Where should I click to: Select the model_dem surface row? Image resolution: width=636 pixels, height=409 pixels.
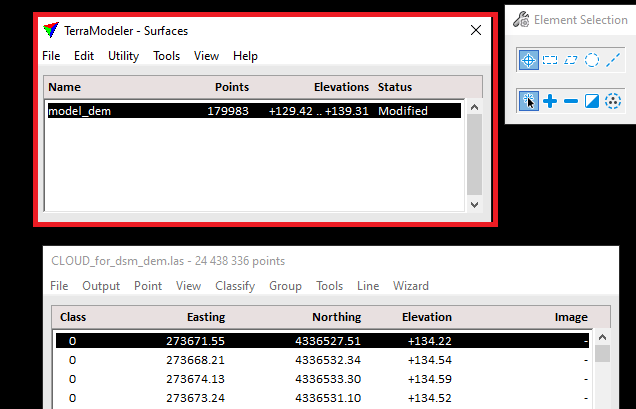(254, 111)
